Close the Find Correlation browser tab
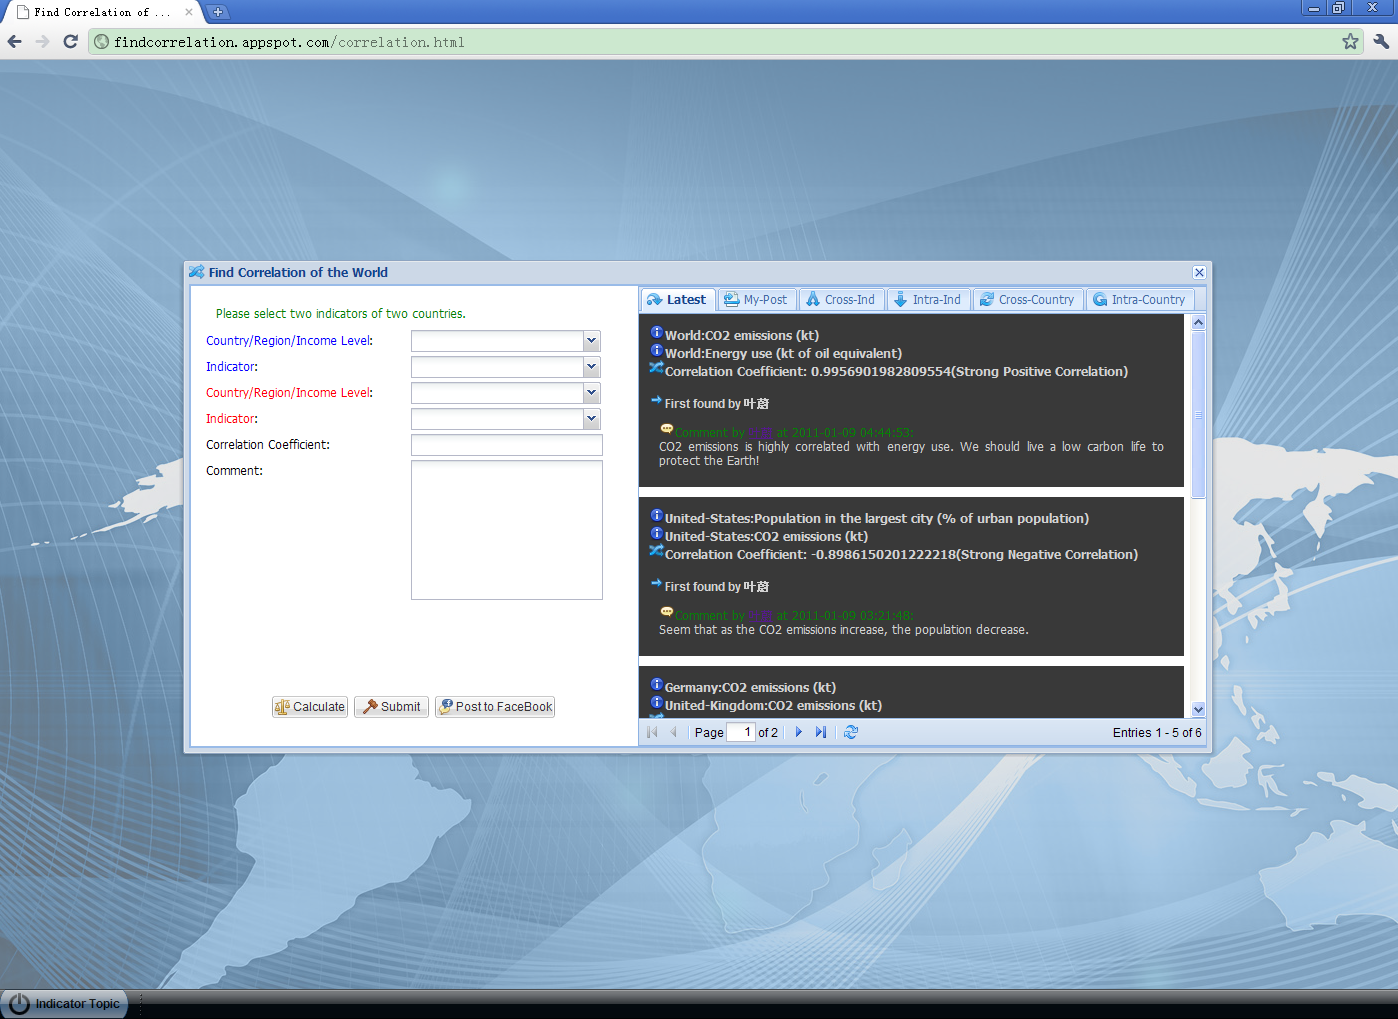This screenshot has width=1398, height=1019. [188, 12]
